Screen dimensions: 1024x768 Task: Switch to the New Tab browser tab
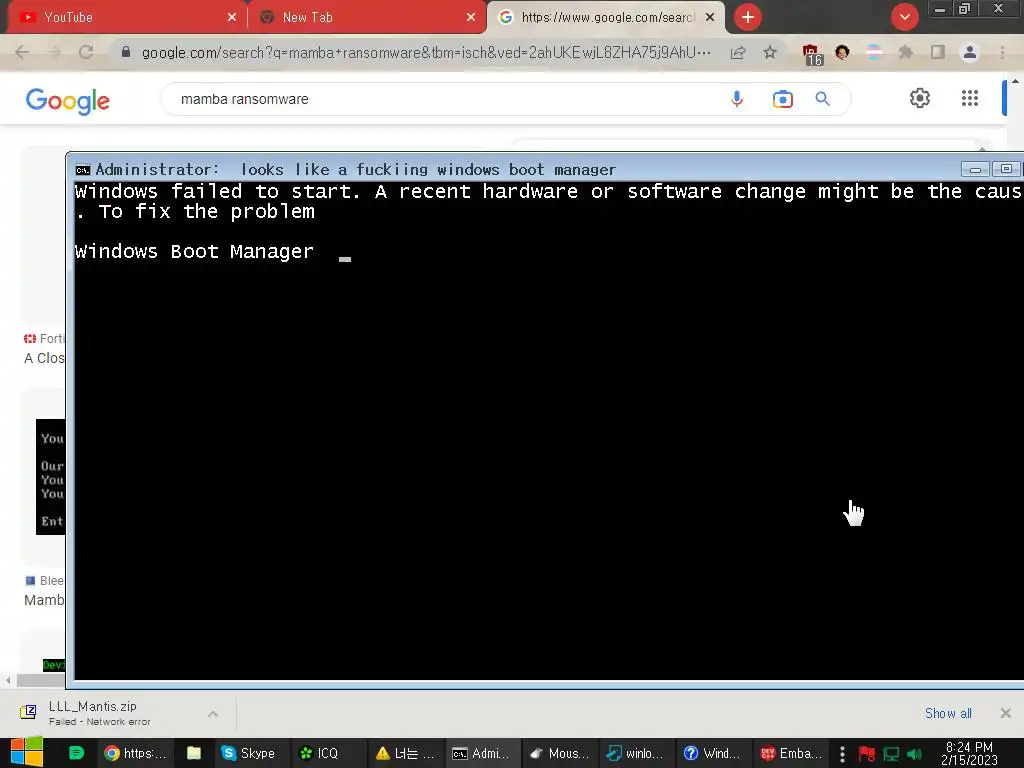click(x=366, y=17)
